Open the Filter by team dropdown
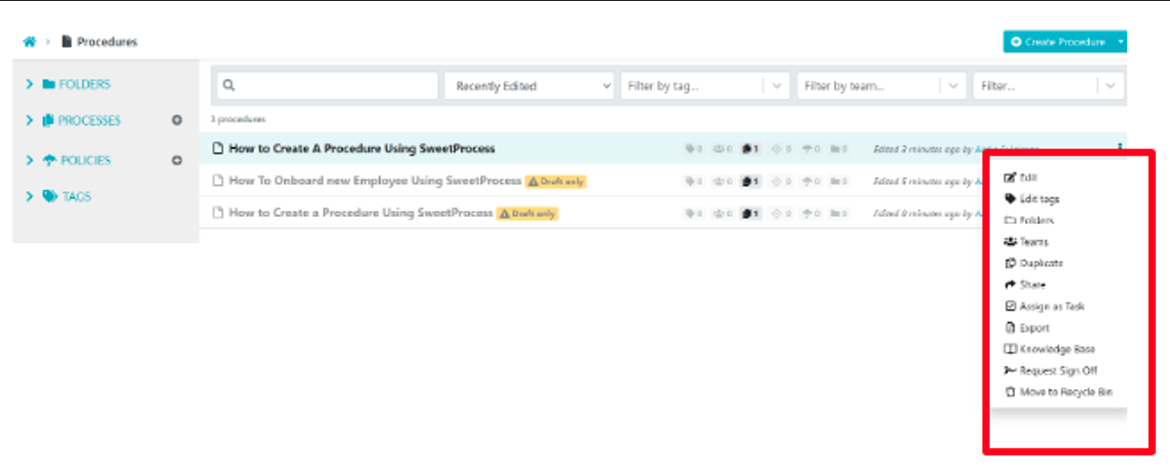 883,86
